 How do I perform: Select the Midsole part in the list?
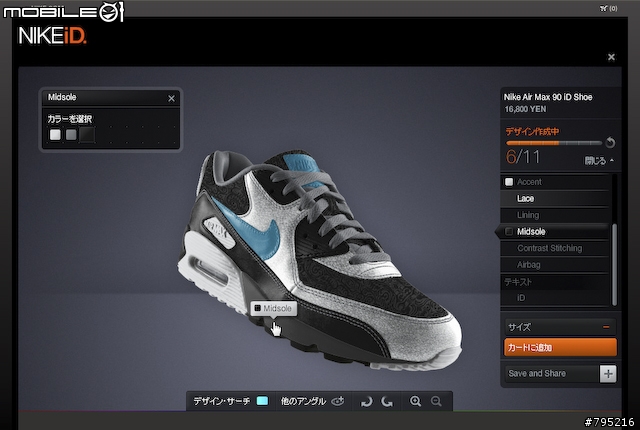point(555,232)
